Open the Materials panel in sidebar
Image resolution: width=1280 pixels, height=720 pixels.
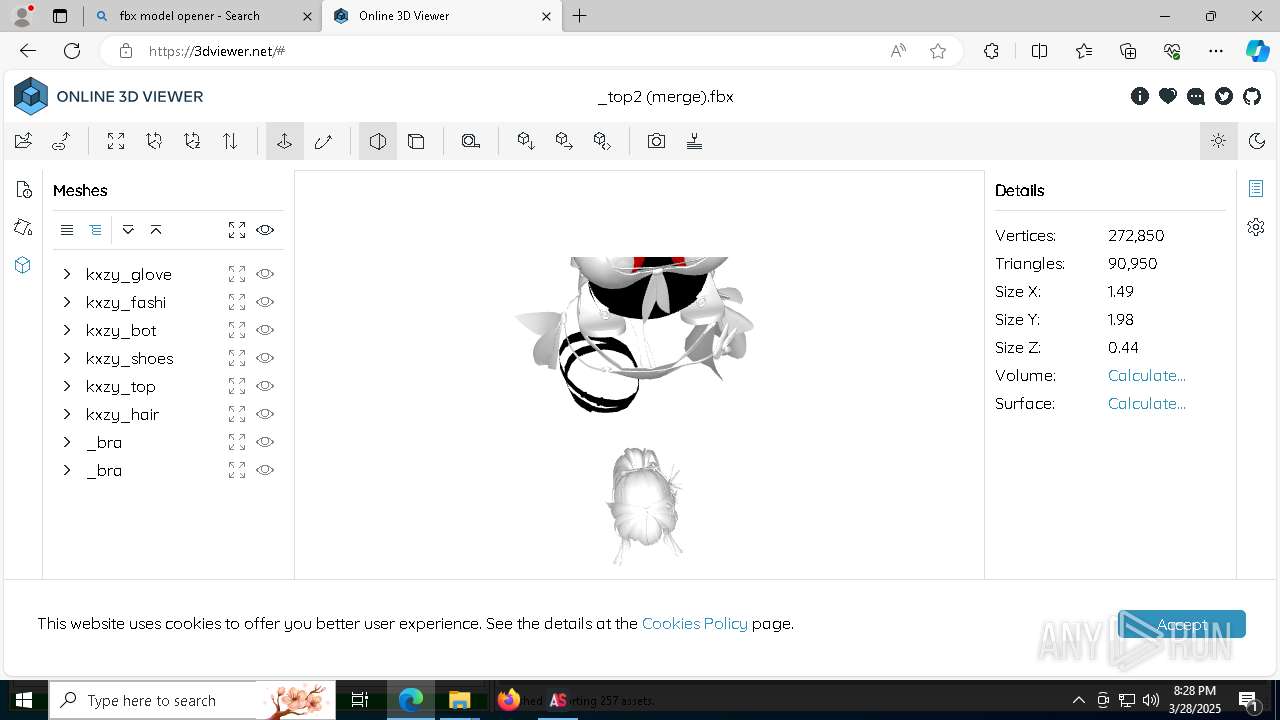click(x=24, y=228)
